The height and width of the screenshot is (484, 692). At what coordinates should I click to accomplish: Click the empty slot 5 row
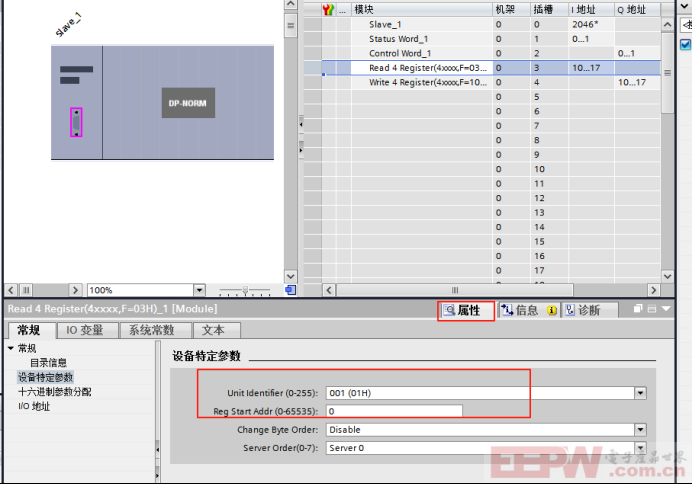point(491,97)
